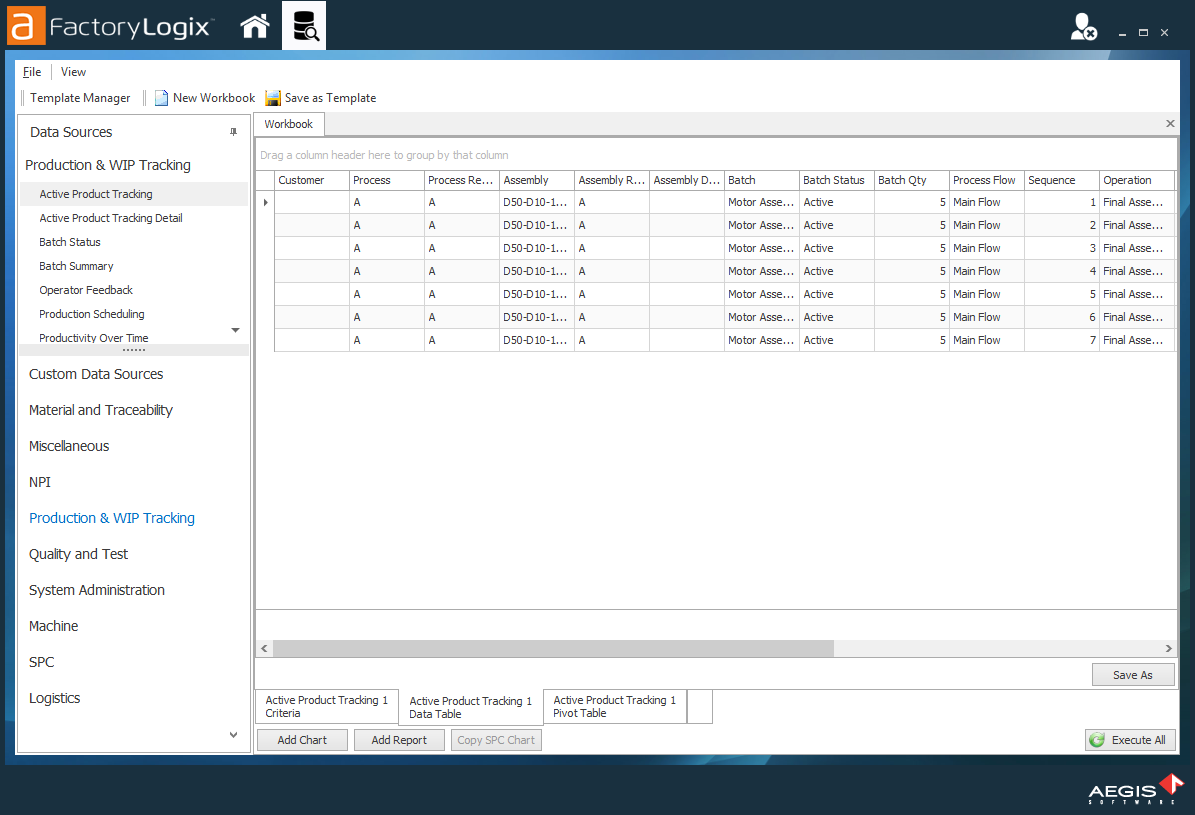The image size is (1195, 815).
Task: Click the Template Manager toolbar item
Action: (x=79, y=97)
